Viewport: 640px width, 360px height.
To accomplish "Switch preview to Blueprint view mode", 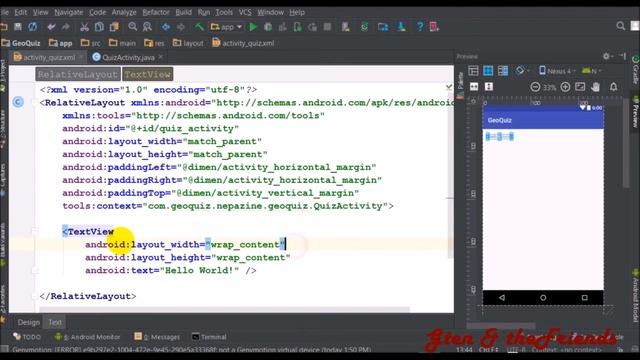I will (x=488, y=71).
